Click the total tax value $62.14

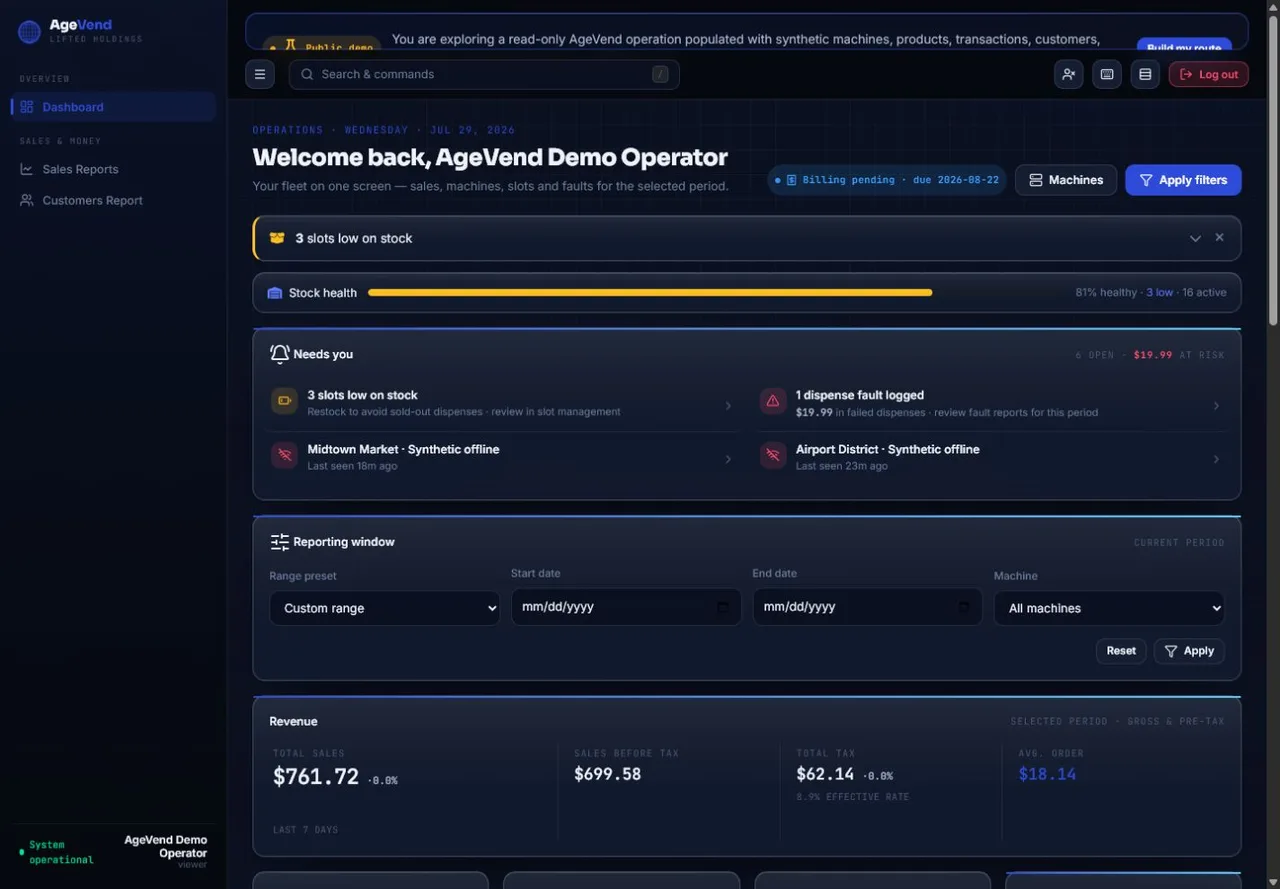(x=825, y=774)
